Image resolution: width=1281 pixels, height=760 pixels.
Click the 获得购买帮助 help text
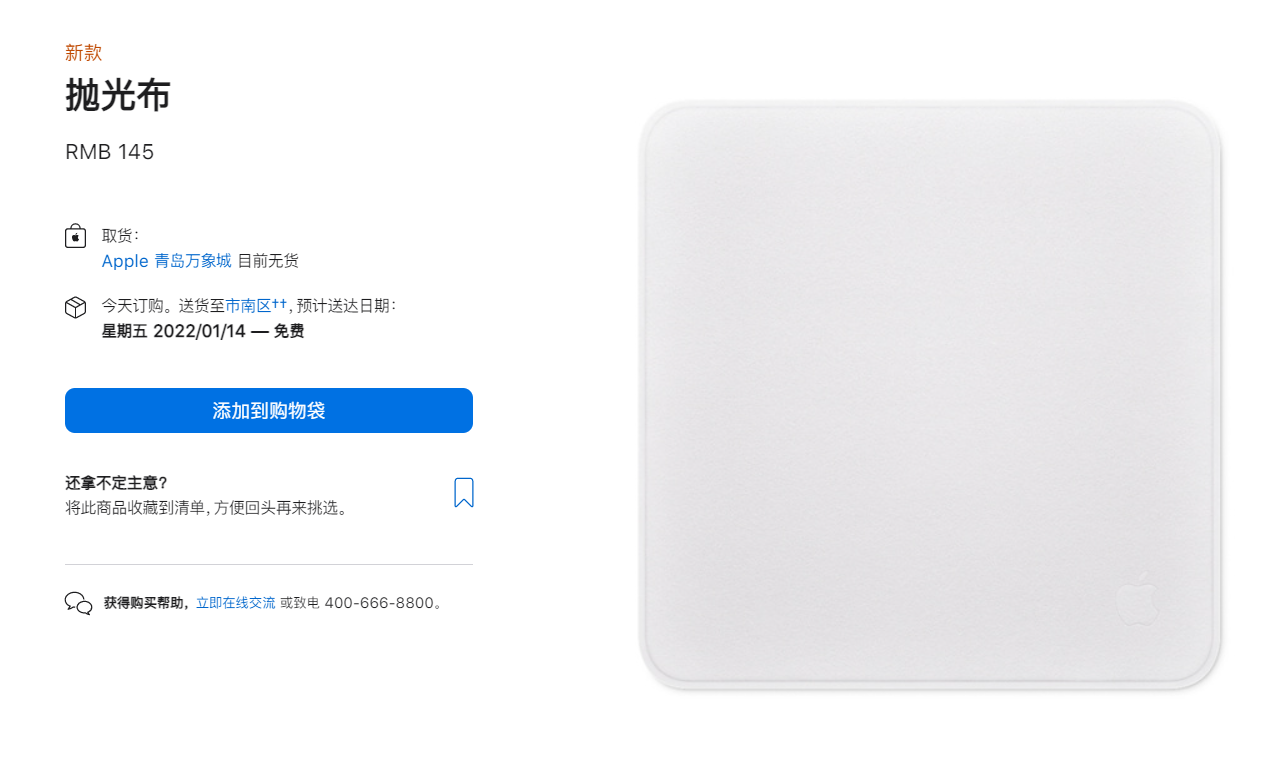pyautogui.click(x=146, y=603)
